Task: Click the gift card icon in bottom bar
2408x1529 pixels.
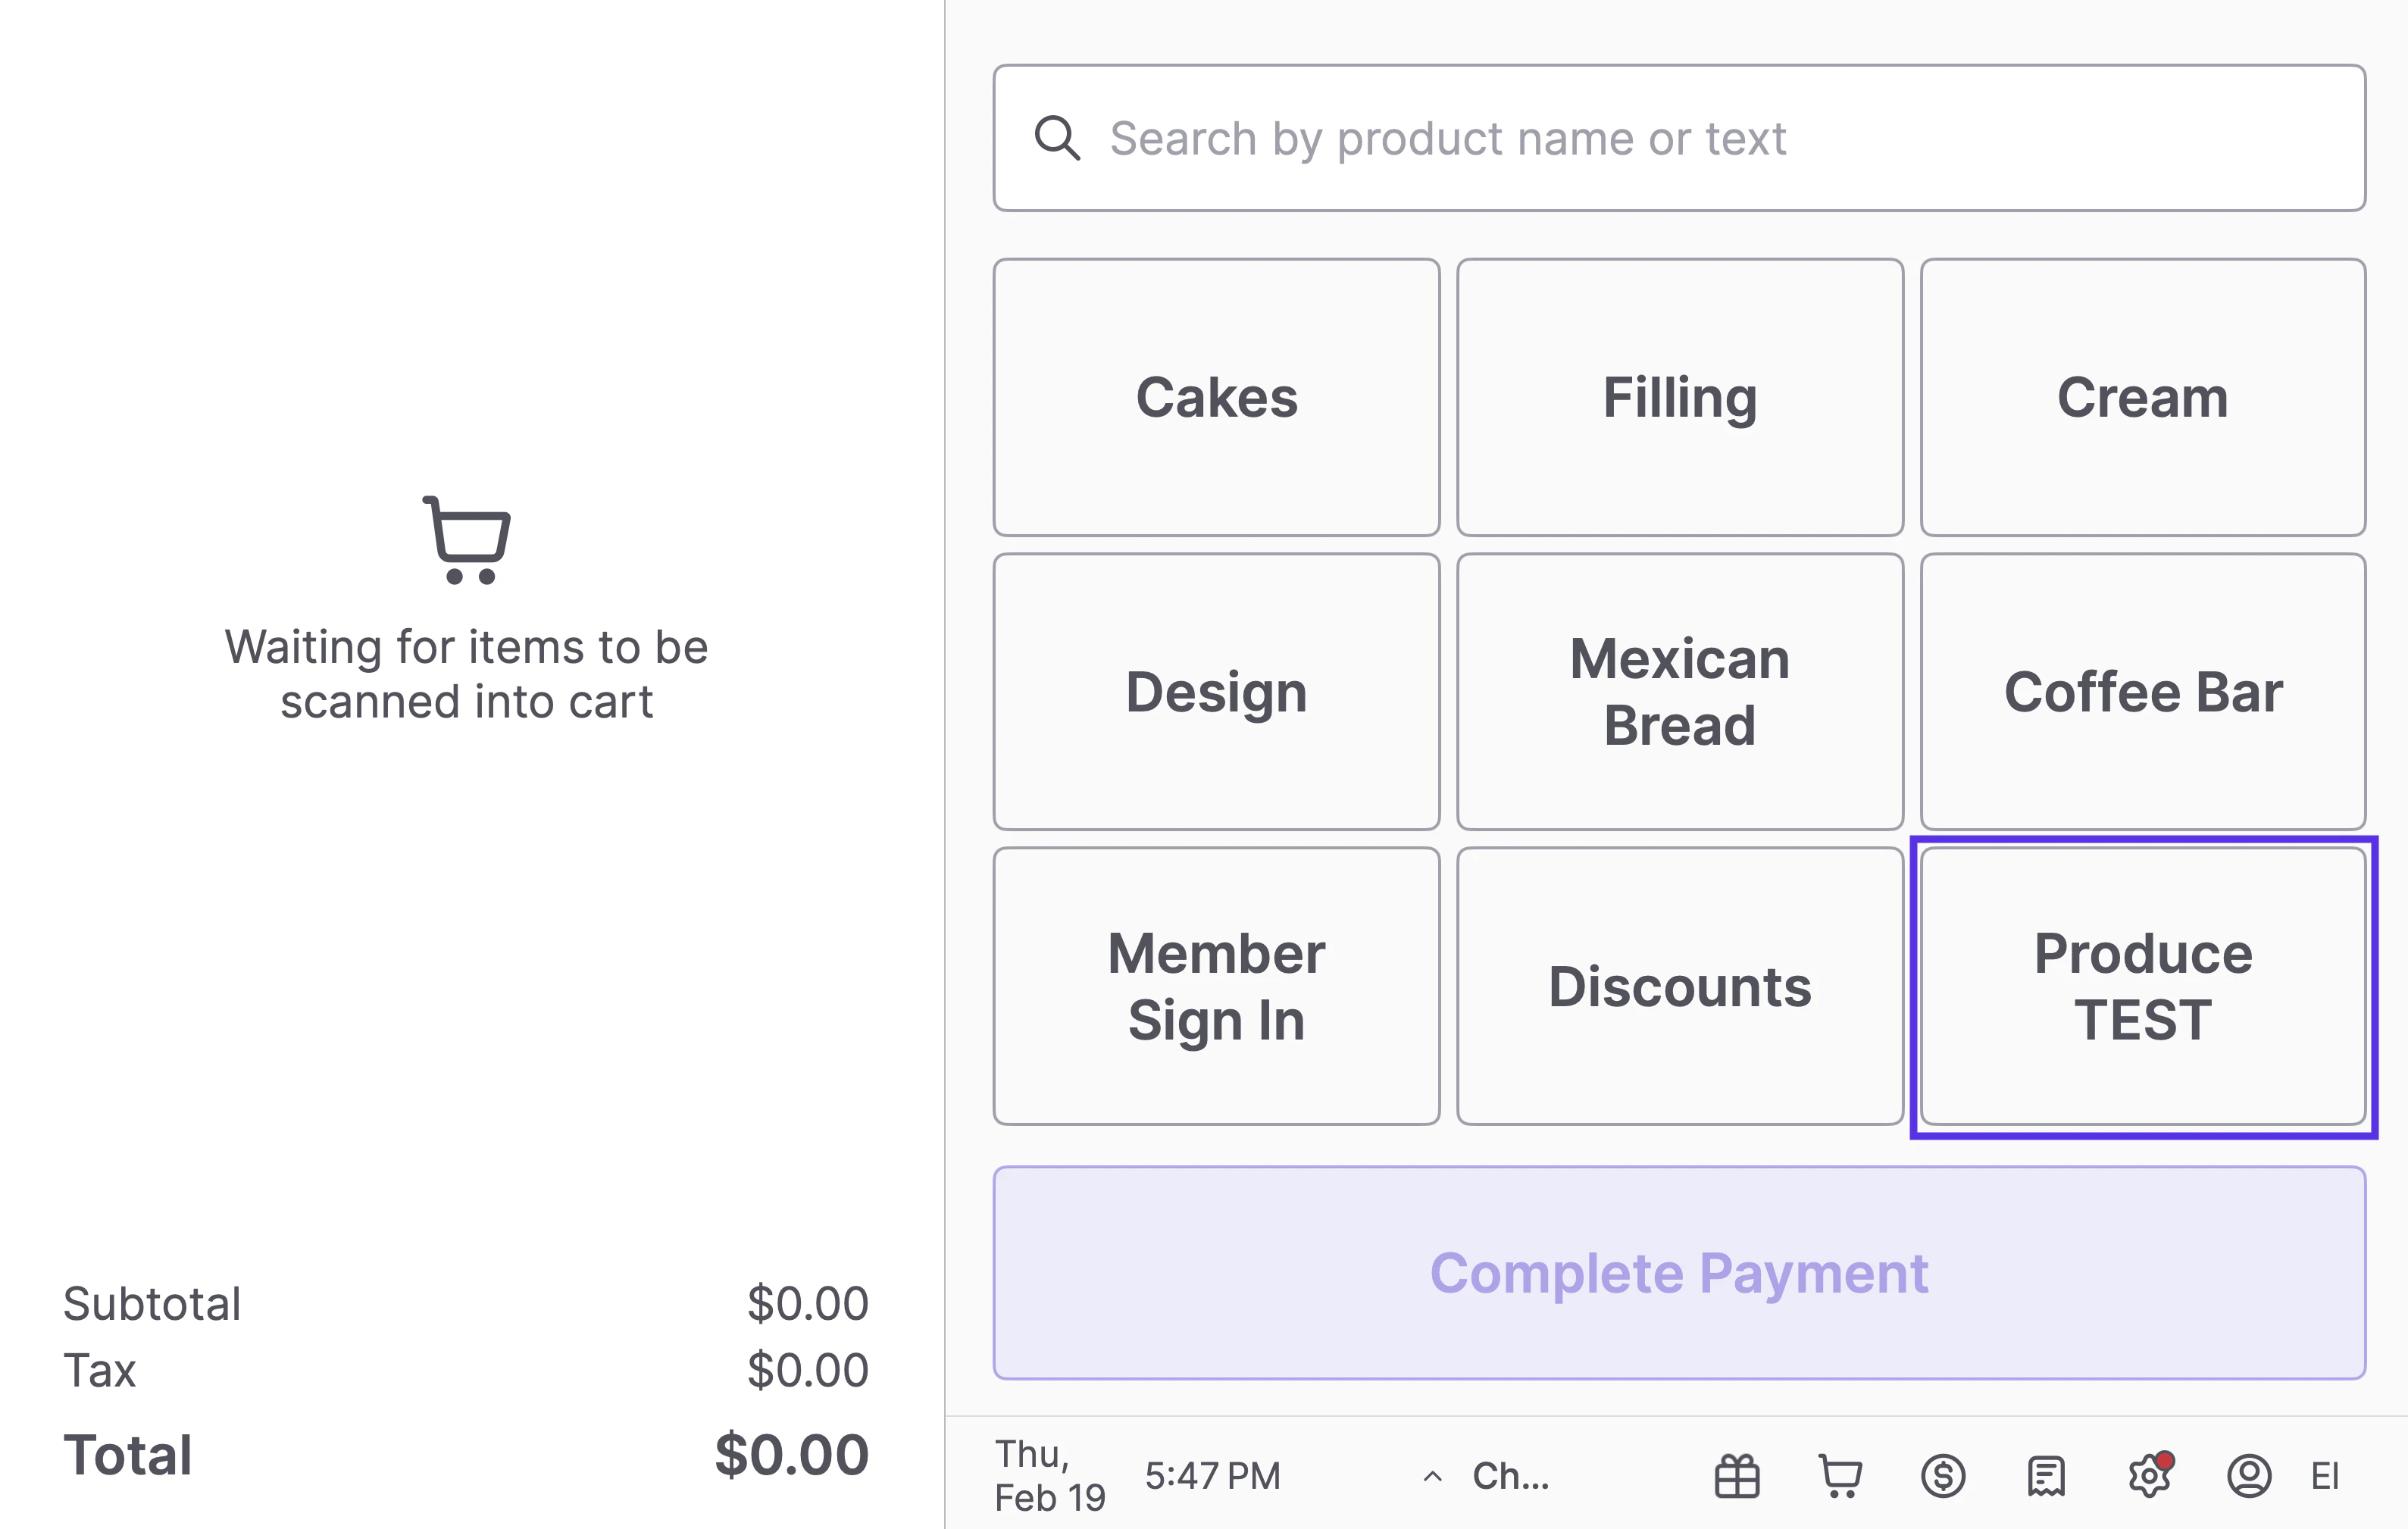Action: [x=1737, y=1476]
